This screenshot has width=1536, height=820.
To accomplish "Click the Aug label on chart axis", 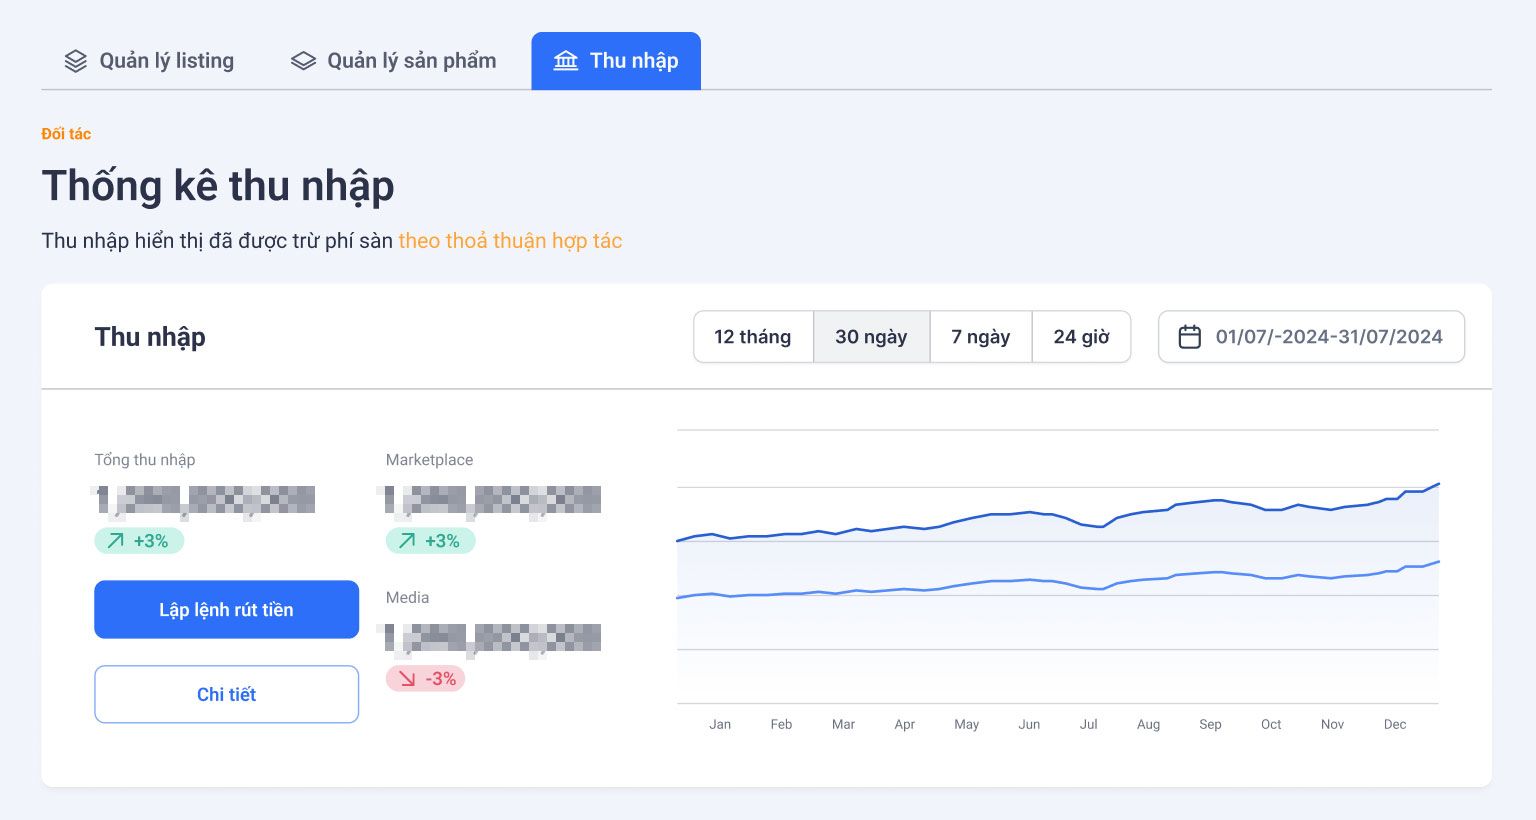I will coord(1148,724).
